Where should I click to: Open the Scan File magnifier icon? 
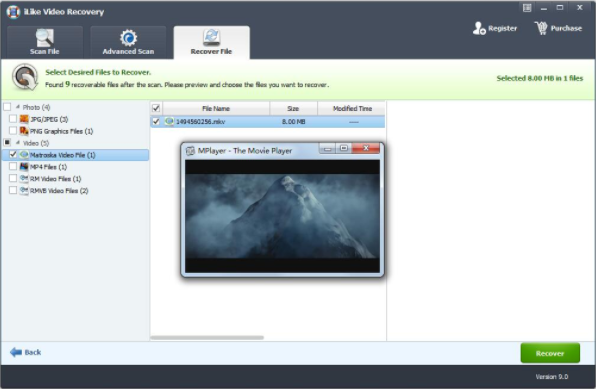(x=44, y=37)
